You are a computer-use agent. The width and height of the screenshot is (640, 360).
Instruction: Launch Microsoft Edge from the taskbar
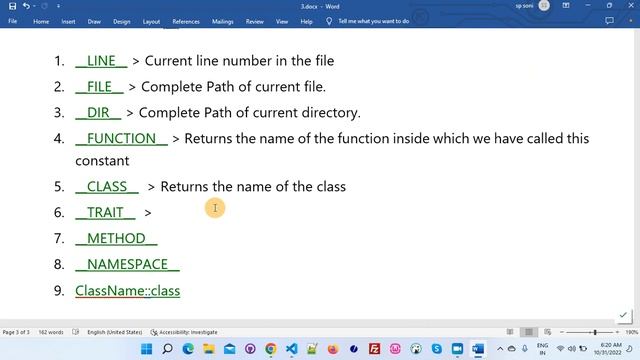pyautogui.click(x=188, y=349)
